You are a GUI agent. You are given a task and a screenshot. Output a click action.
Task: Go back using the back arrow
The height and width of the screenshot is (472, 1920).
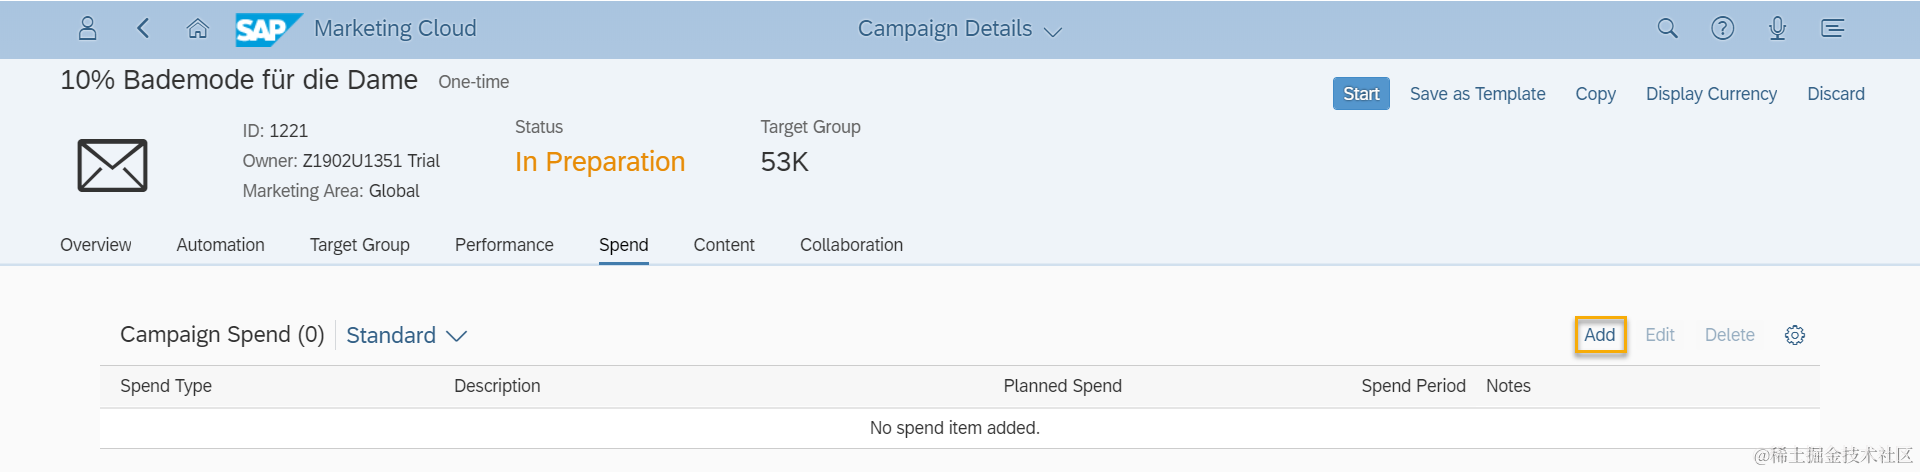tap(143, 28)
